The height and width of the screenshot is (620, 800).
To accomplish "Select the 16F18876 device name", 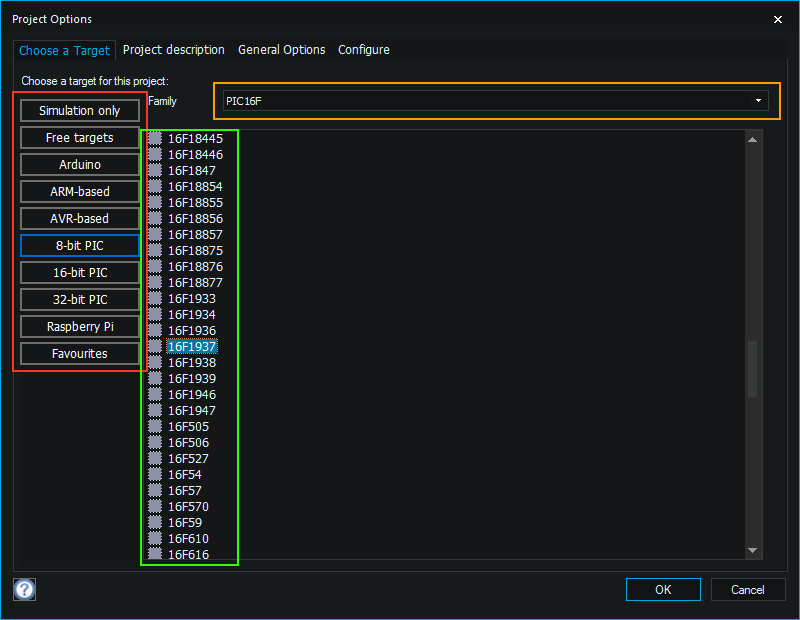I will click(x=195, y=266).
